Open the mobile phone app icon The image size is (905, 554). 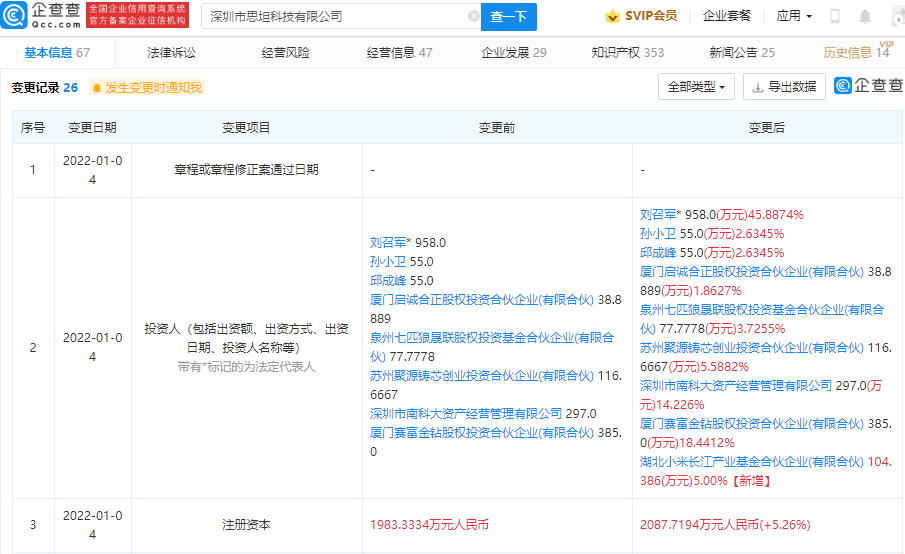point(835,16)
